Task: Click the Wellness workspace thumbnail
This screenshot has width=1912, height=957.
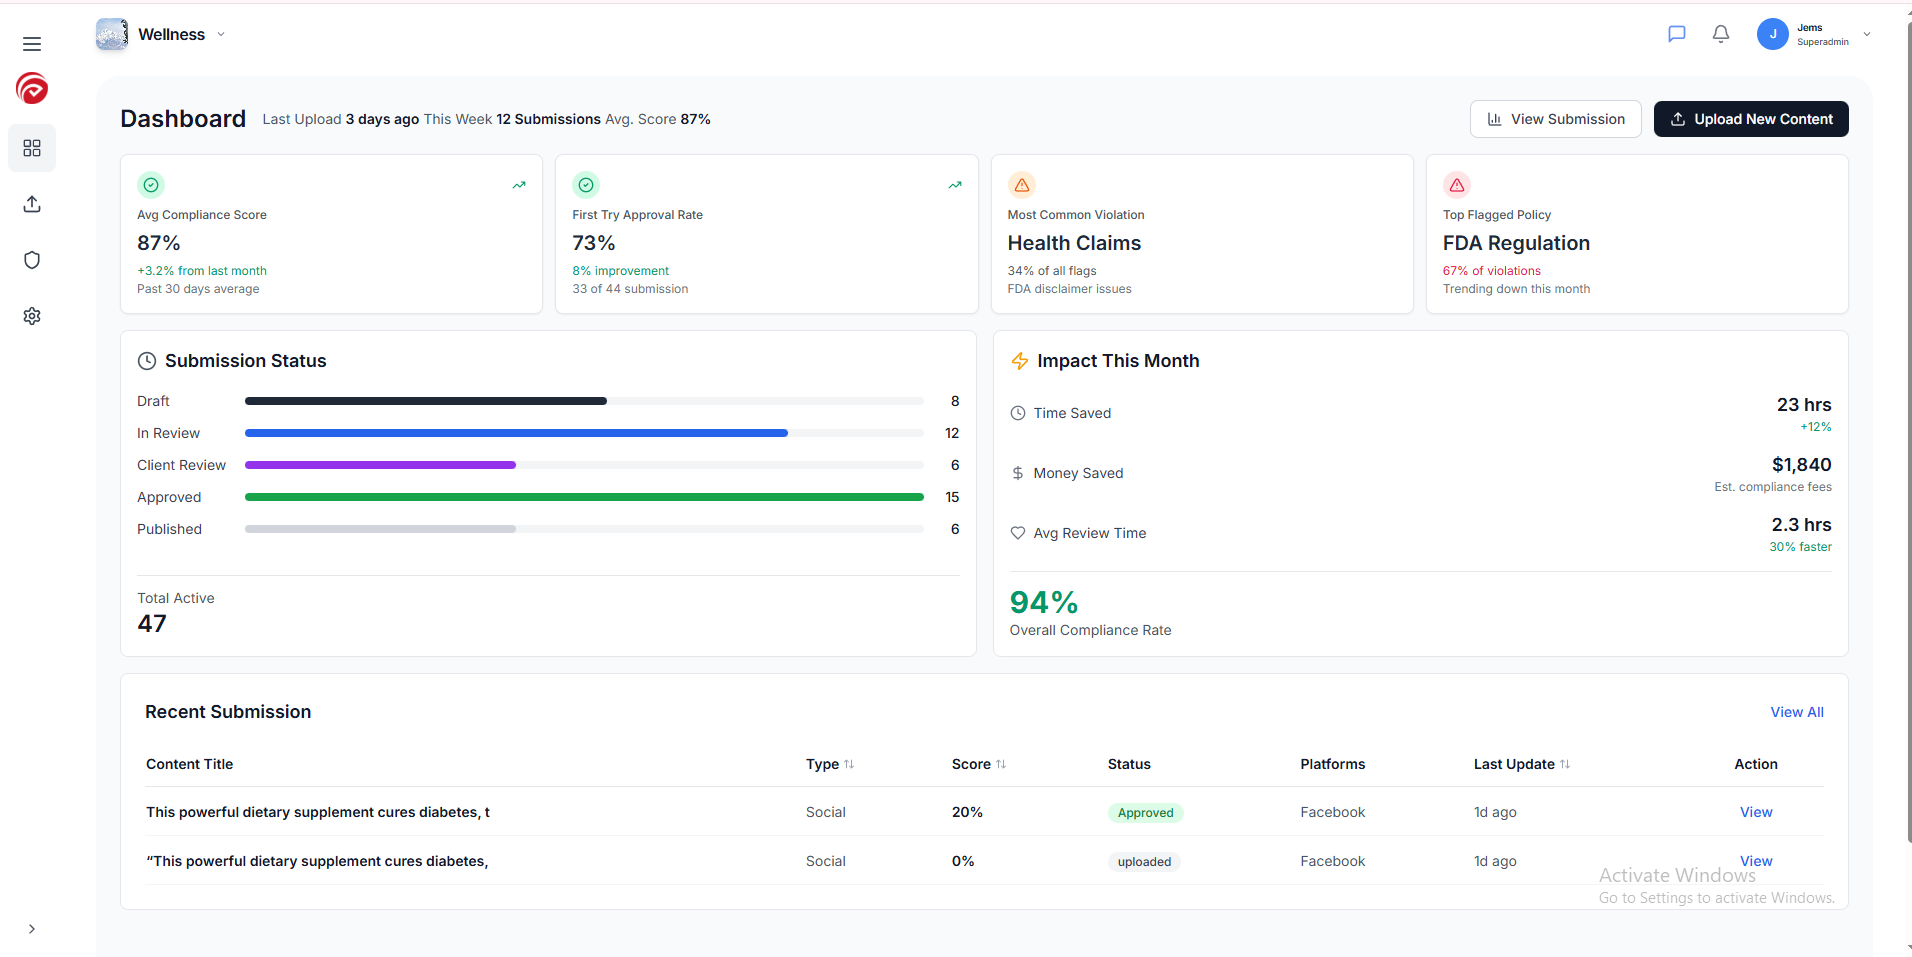Action: point(112,34)
